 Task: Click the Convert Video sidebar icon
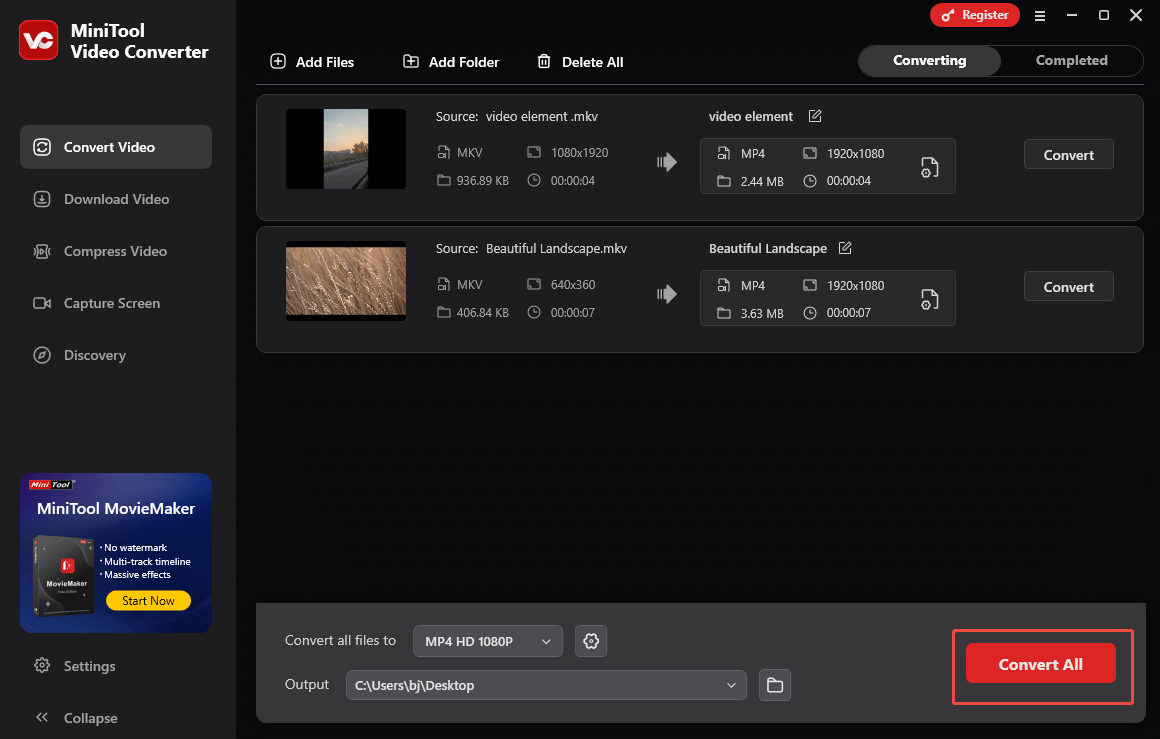click(42, 147)
